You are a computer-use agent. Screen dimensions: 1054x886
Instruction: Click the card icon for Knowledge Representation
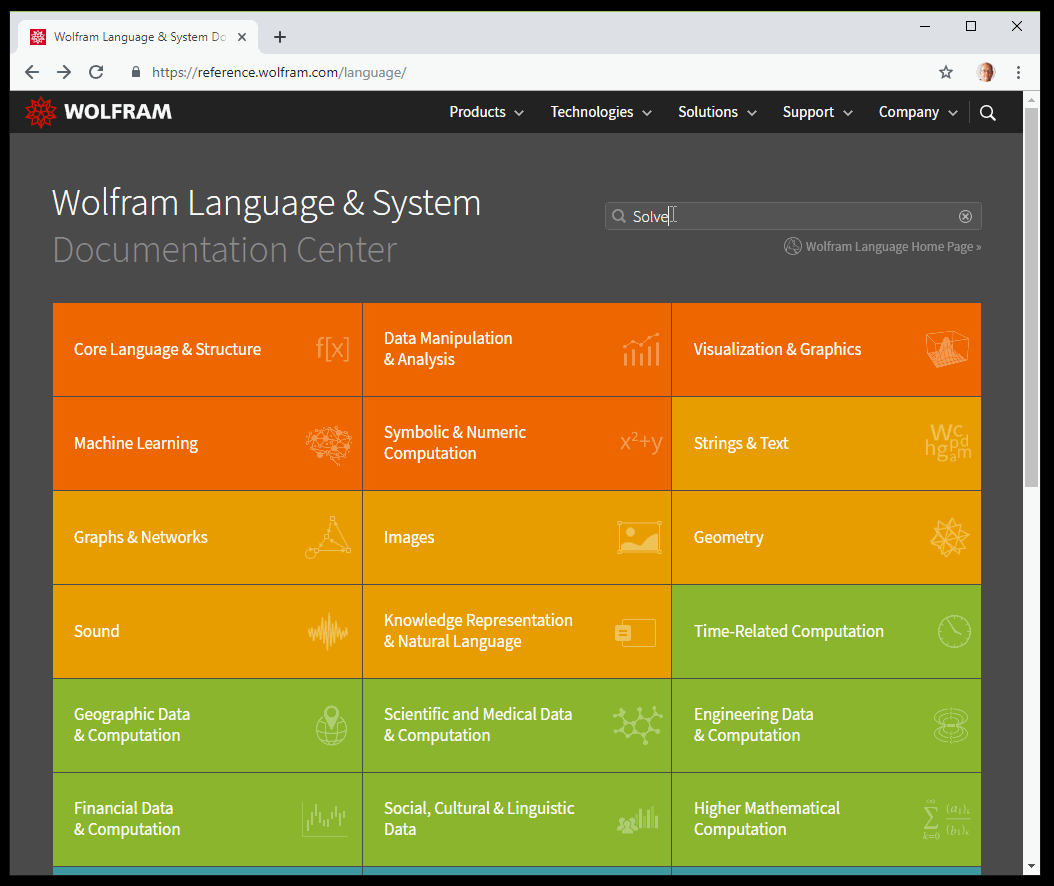pyautogui.click(x=635, y=633)
